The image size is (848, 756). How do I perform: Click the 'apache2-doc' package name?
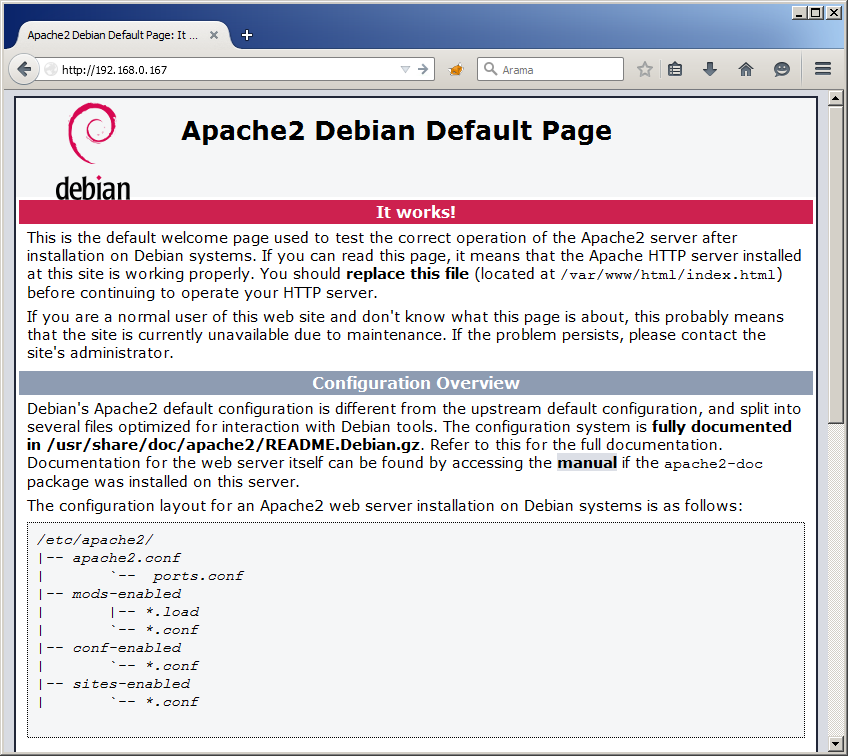pyautogui.click(x=713, y=464)
